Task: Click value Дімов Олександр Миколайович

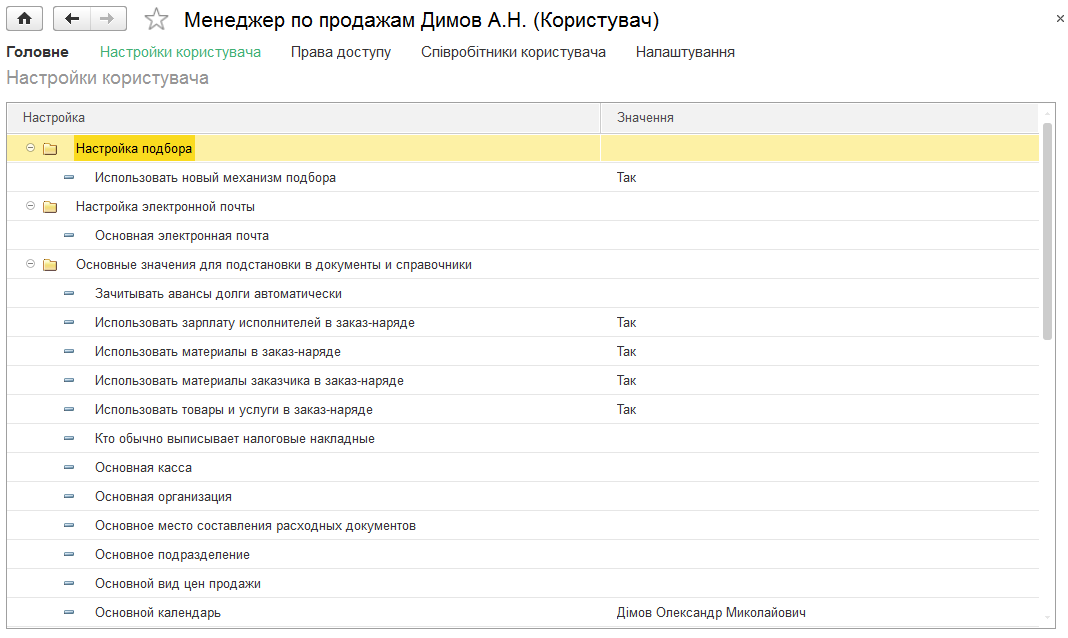Action: pos(711,613)
